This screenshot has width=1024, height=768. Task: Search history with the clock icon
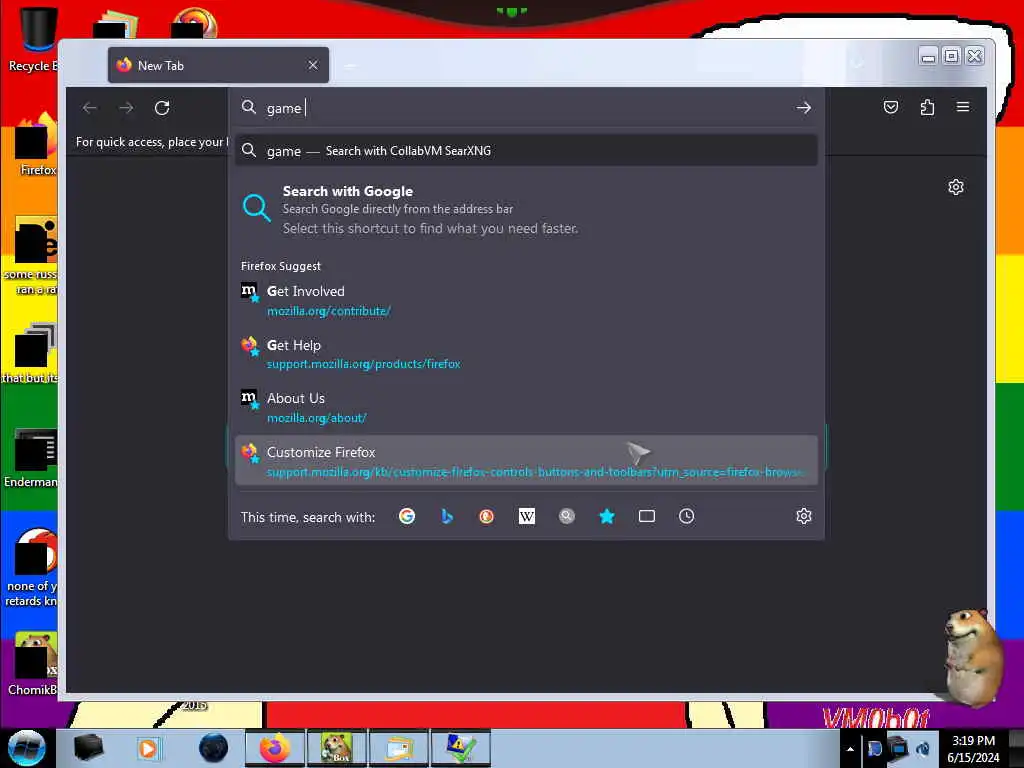686,517
